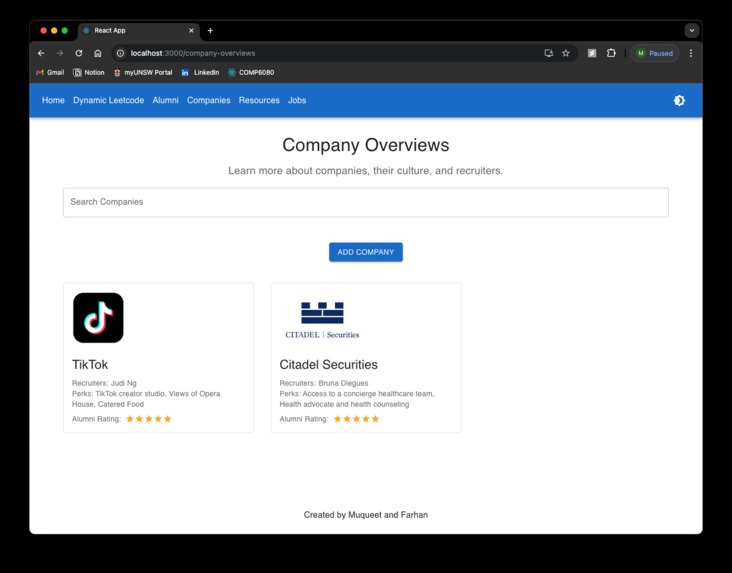The image size is (732, 573).
Task: Click the TikTok Perks description text
Action: tap(146, 399)
